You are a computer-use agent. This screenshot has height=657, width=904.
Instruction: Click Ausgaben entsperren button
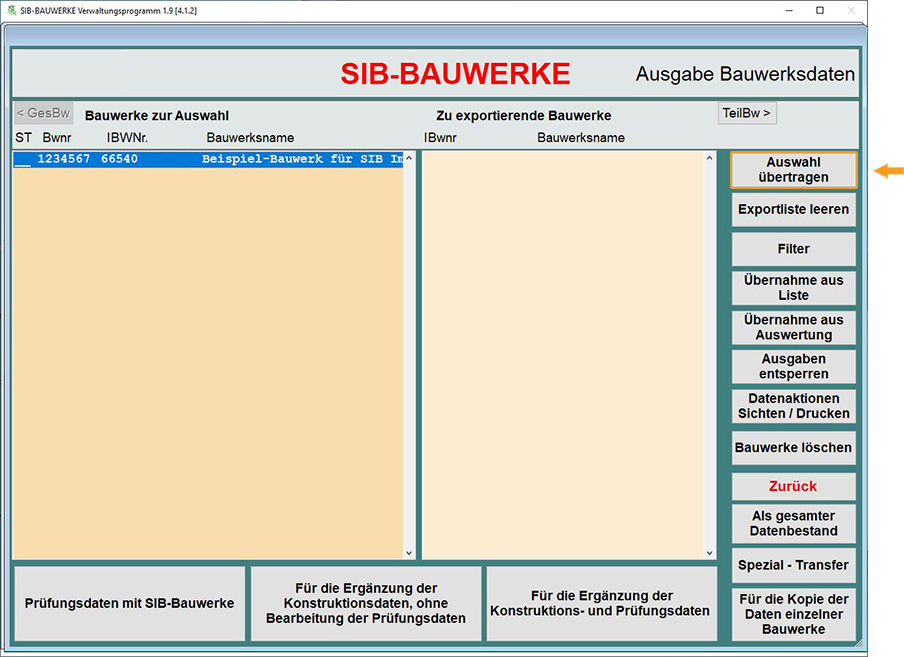(793, 367)
